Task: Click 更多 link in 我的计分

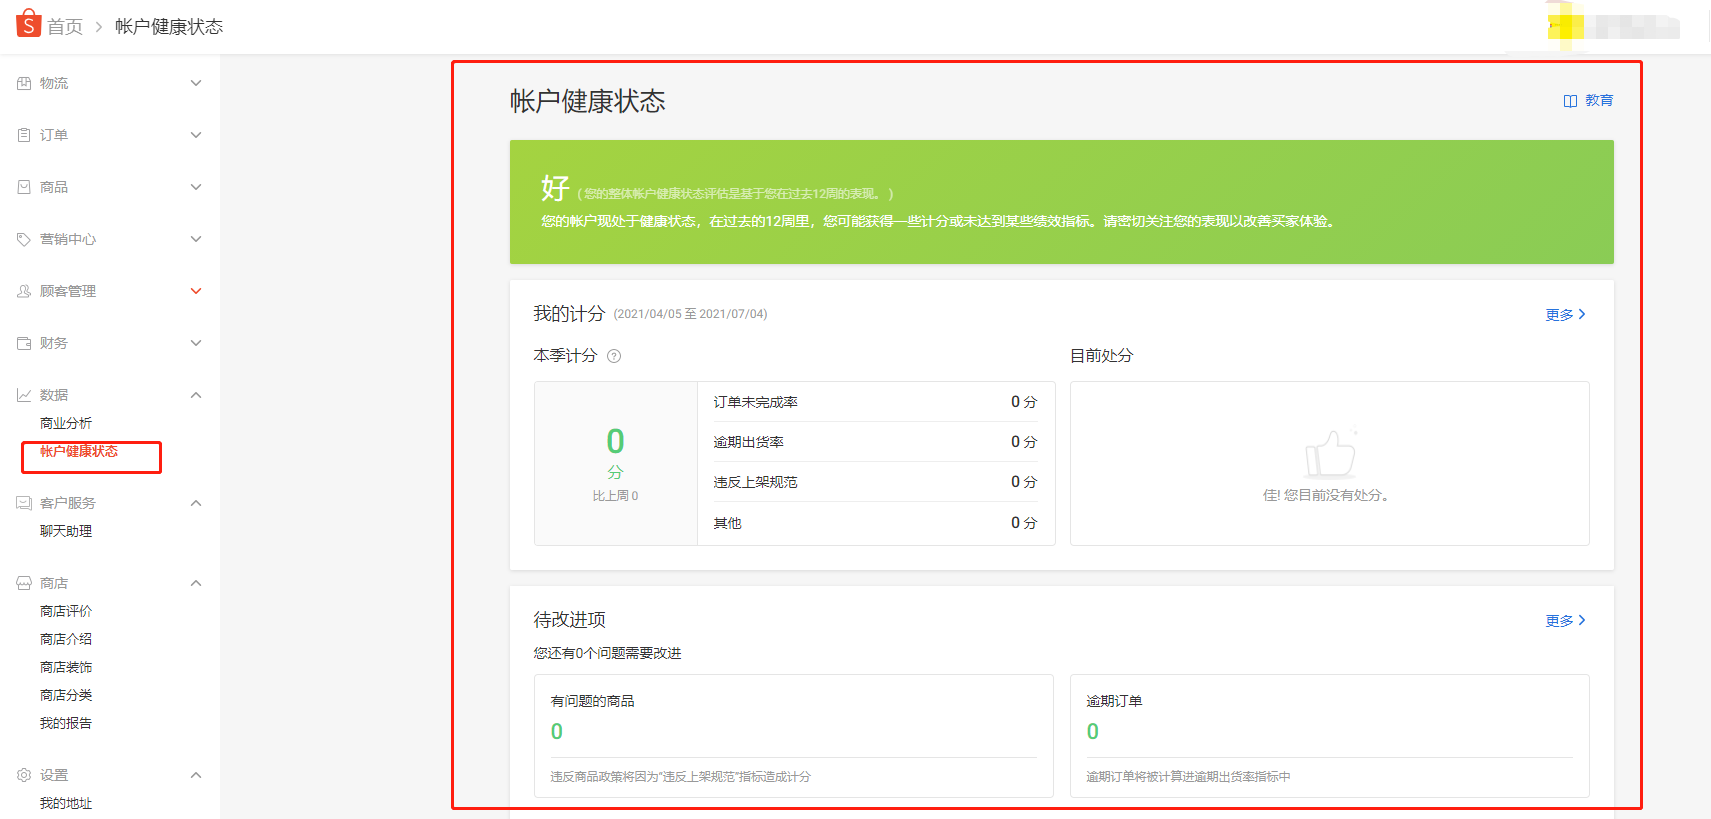Action: [1566, 315]
